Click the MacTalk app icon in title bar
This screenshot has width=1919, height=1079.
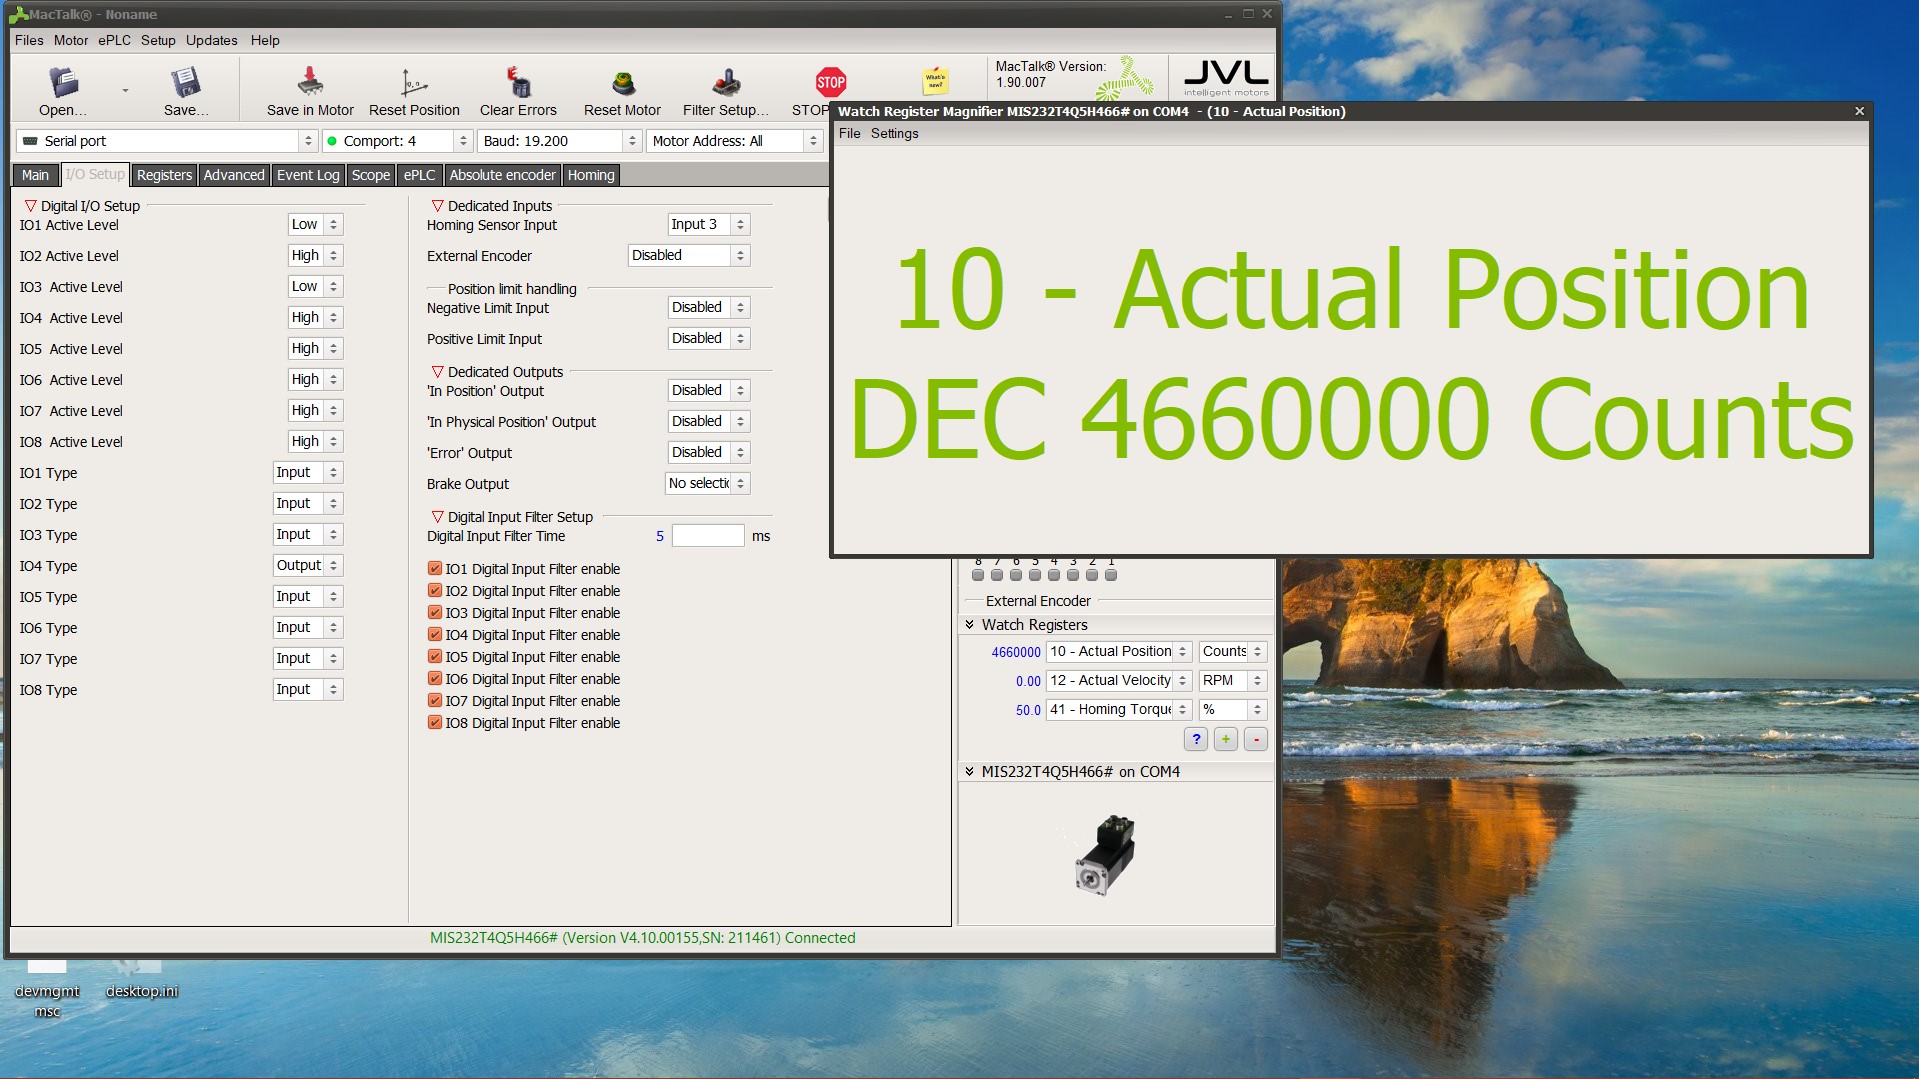tap(18, 14)
